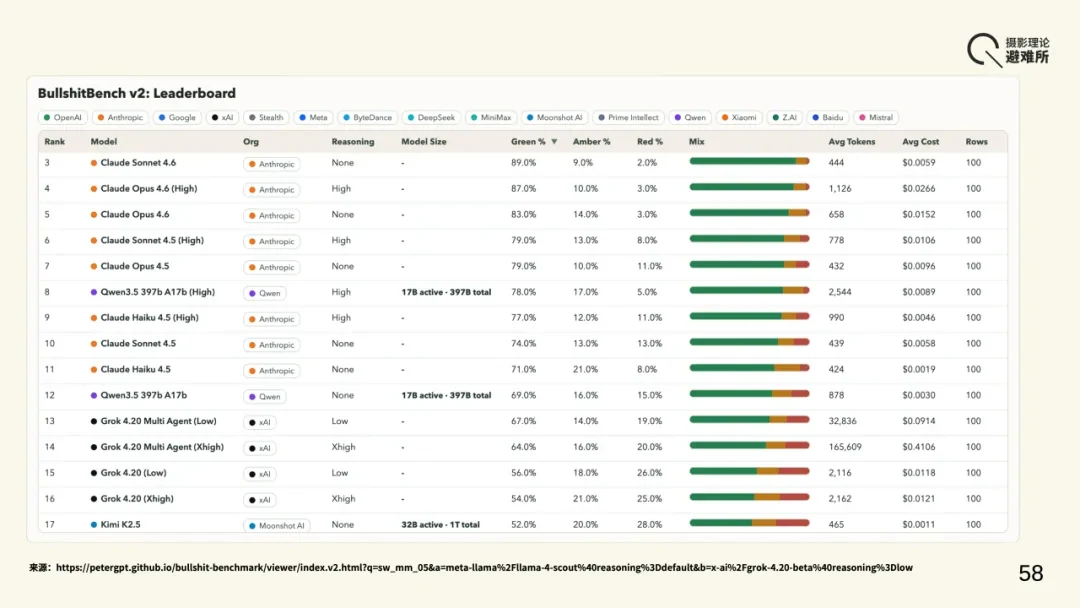
Task: Filter leaderboard by ByteDance chip
Action: coord(367,118)
